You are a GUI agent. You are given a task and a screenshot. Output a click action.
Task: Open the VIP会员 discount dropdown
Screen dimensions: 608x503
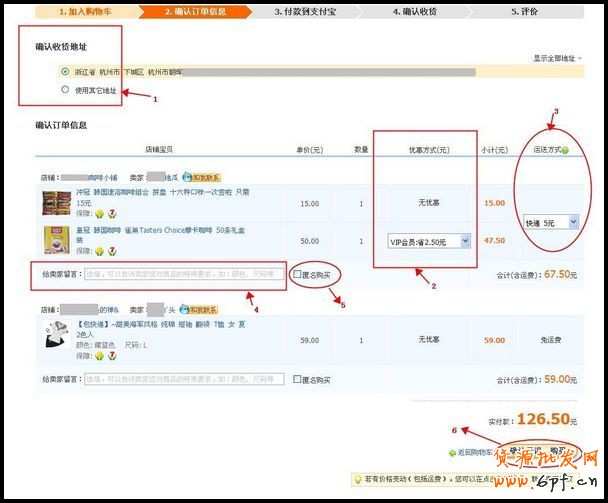[x=430, y=241]
